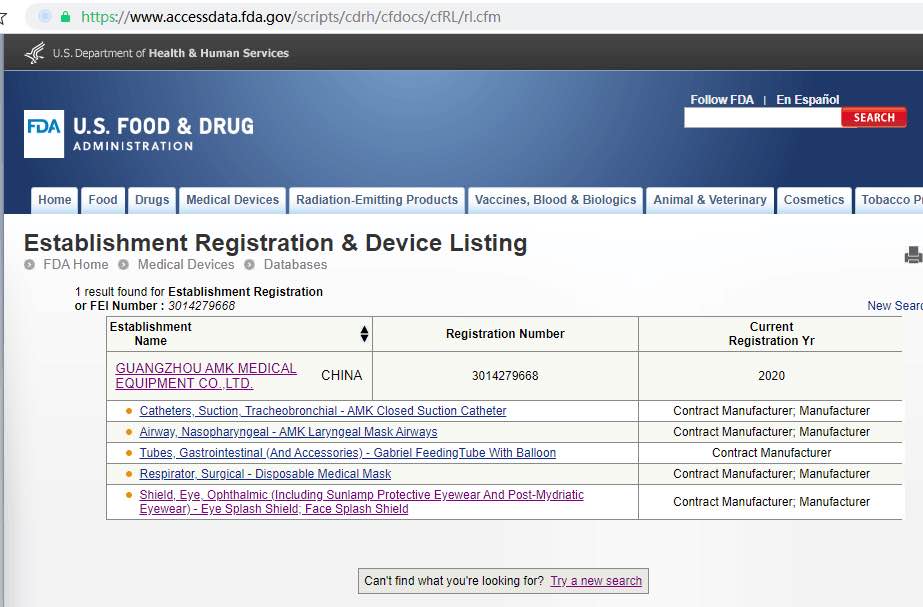Click the printer icon
This screenshot has height=607, width=923.
(912, 256)
